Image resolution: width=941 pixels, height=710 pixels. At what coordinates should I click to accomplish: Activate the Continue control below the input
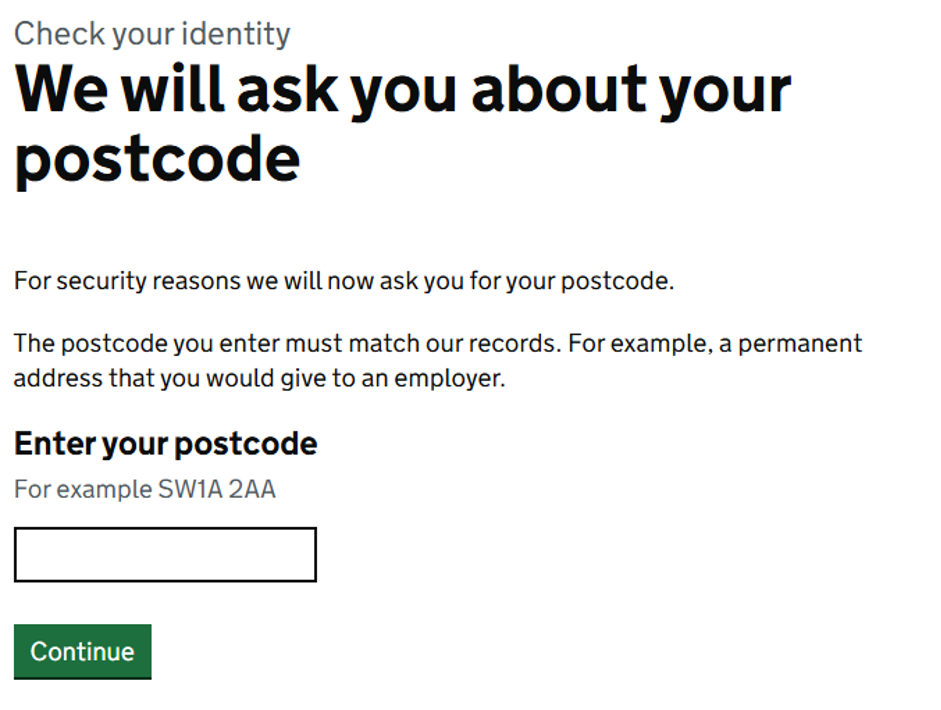(81, 651)
